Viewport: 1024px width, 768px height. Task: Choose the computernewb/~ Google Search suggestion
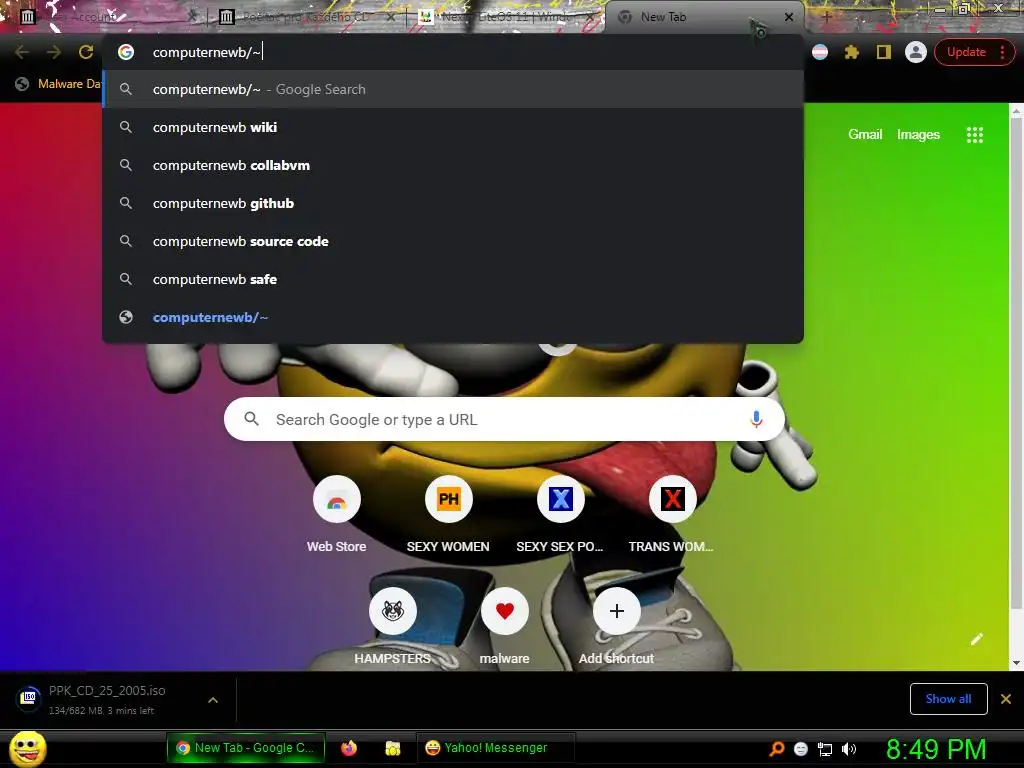(453, 89)
